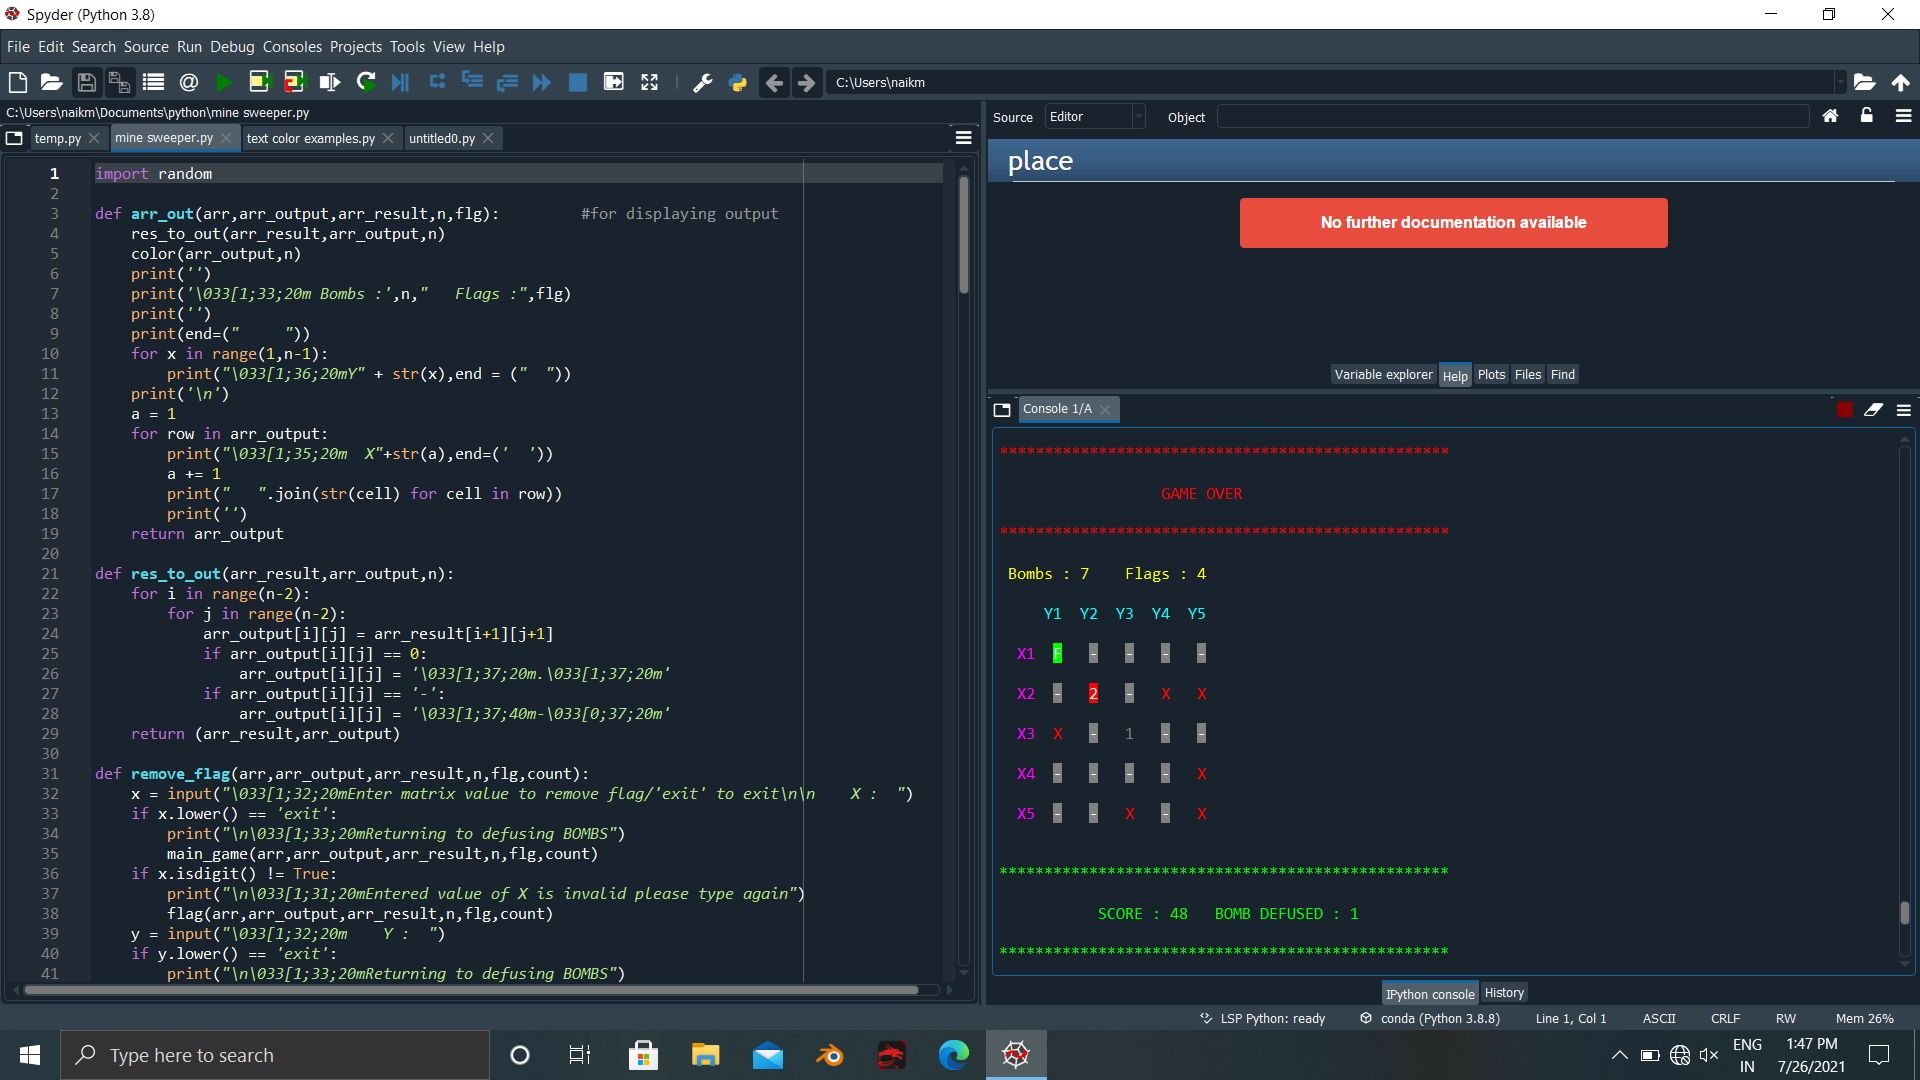This screenshot has height=1080, width=1920.
Task: Show the Variable explorer pane
Action: [1383, 374]
